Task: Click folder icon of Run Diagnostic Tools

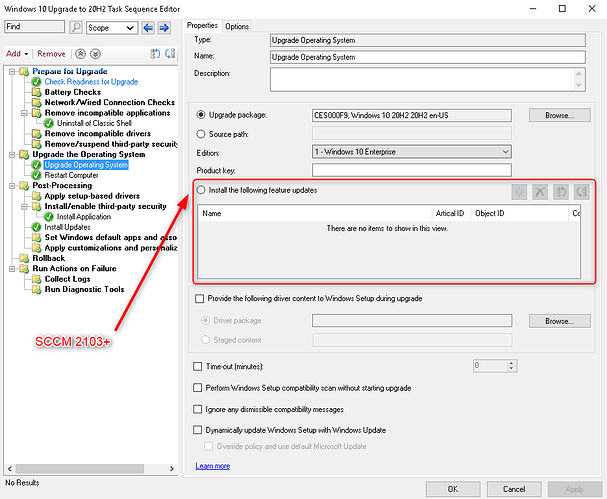Action: pyautogui.click(x=36, y=290)
